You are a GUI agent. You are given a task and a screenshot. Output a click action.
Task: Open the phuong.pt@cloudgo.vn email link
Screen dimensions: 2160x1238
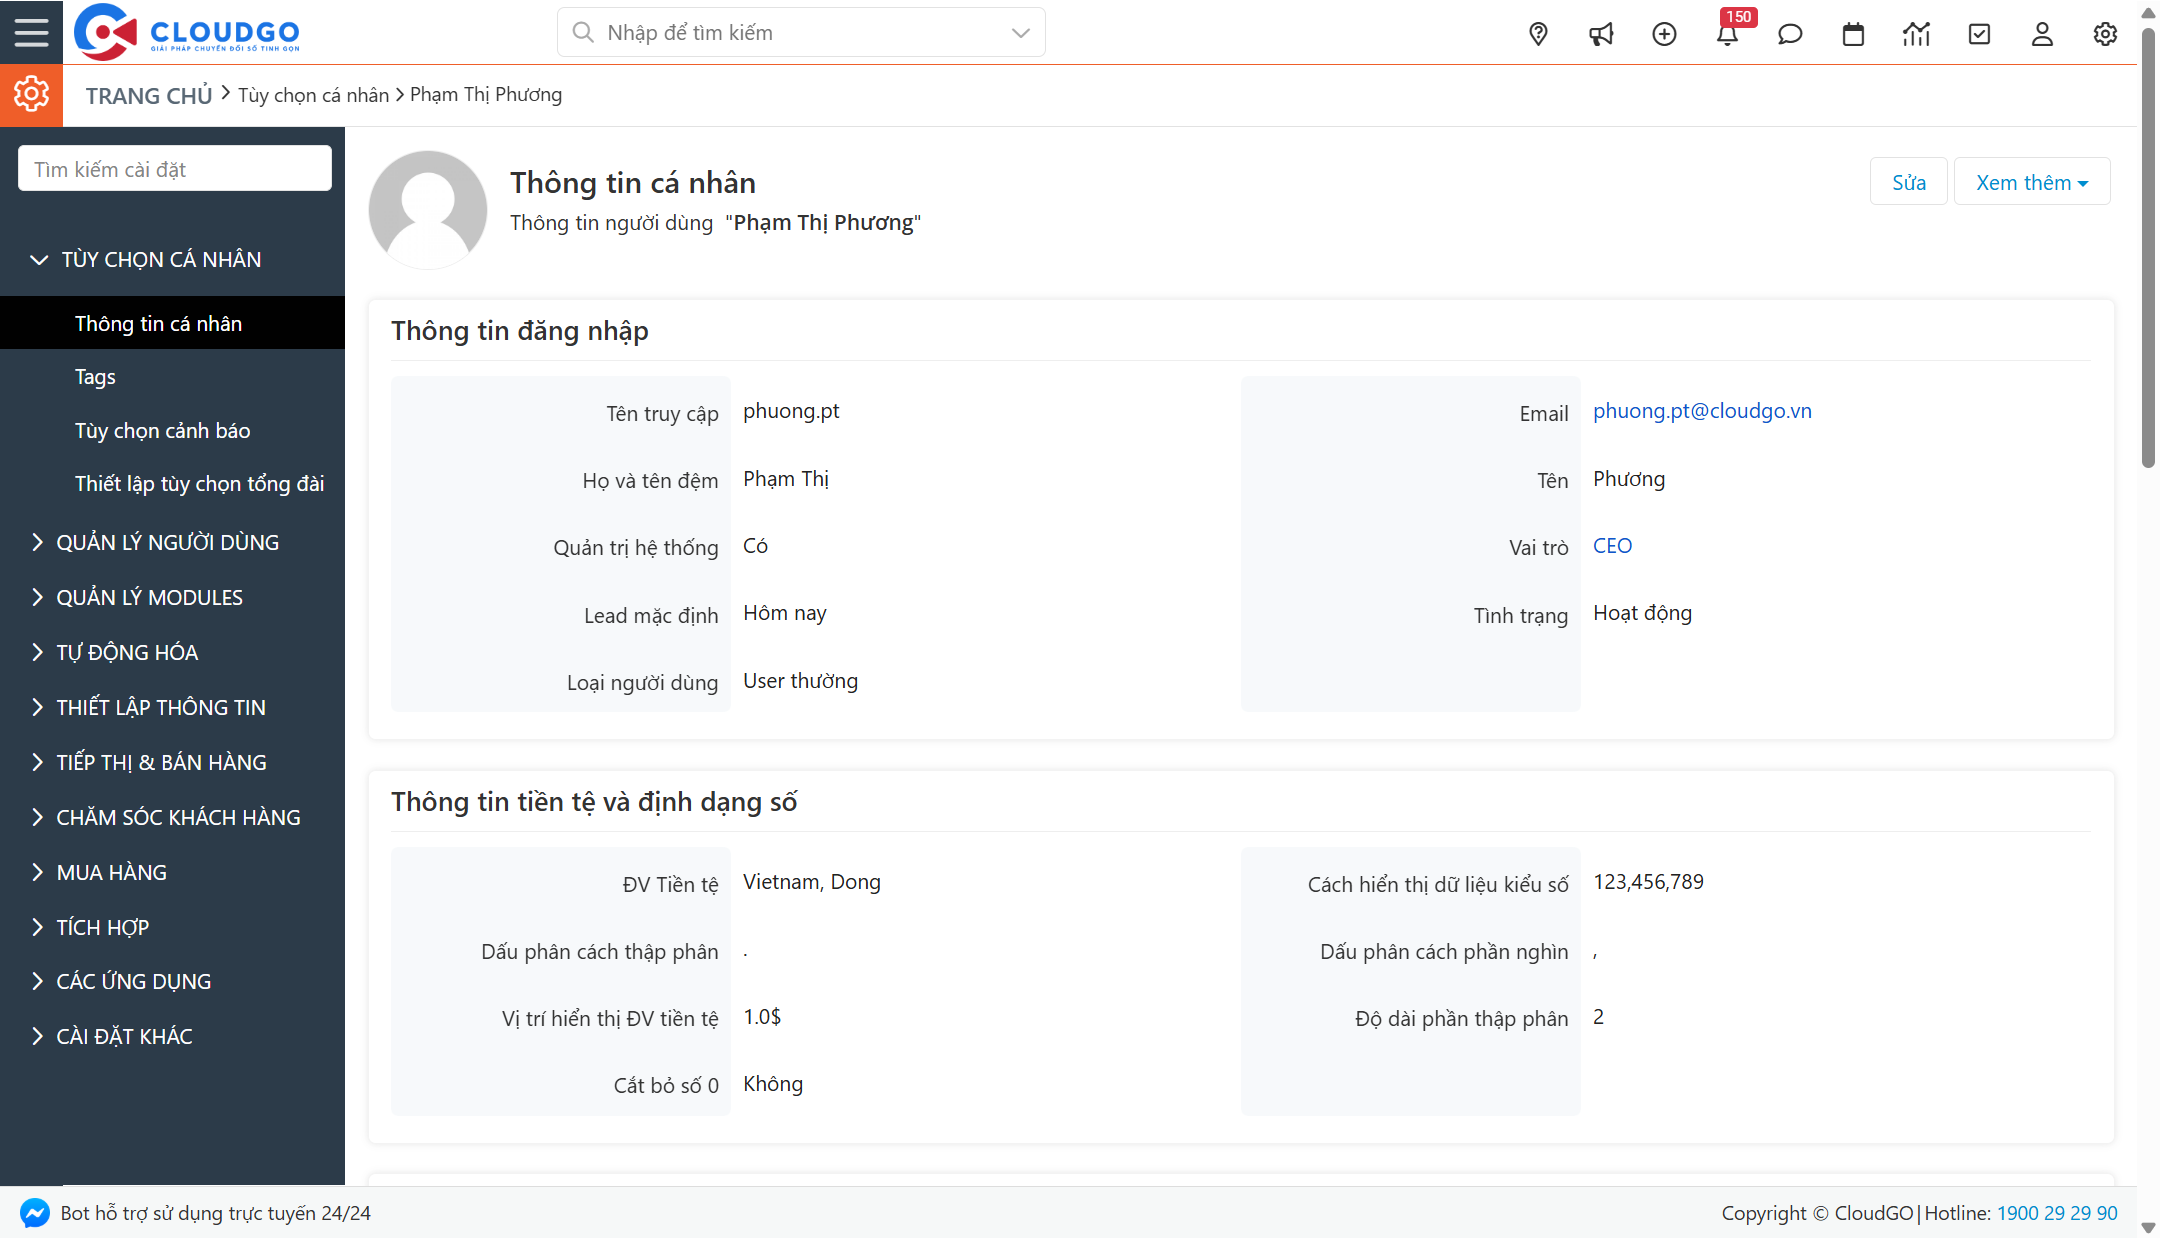coord(1703,410)
